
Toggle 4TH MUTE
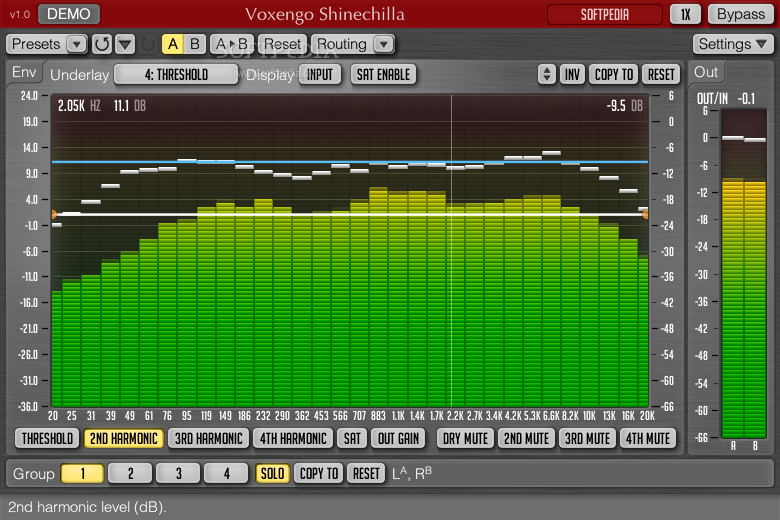pos(648,438)
